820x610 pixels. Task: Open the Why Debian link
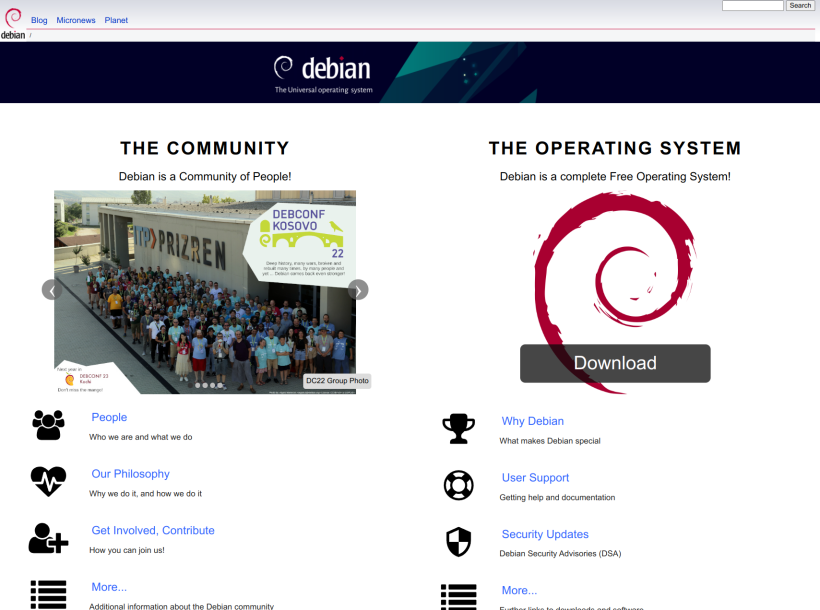tap(532, 421)
